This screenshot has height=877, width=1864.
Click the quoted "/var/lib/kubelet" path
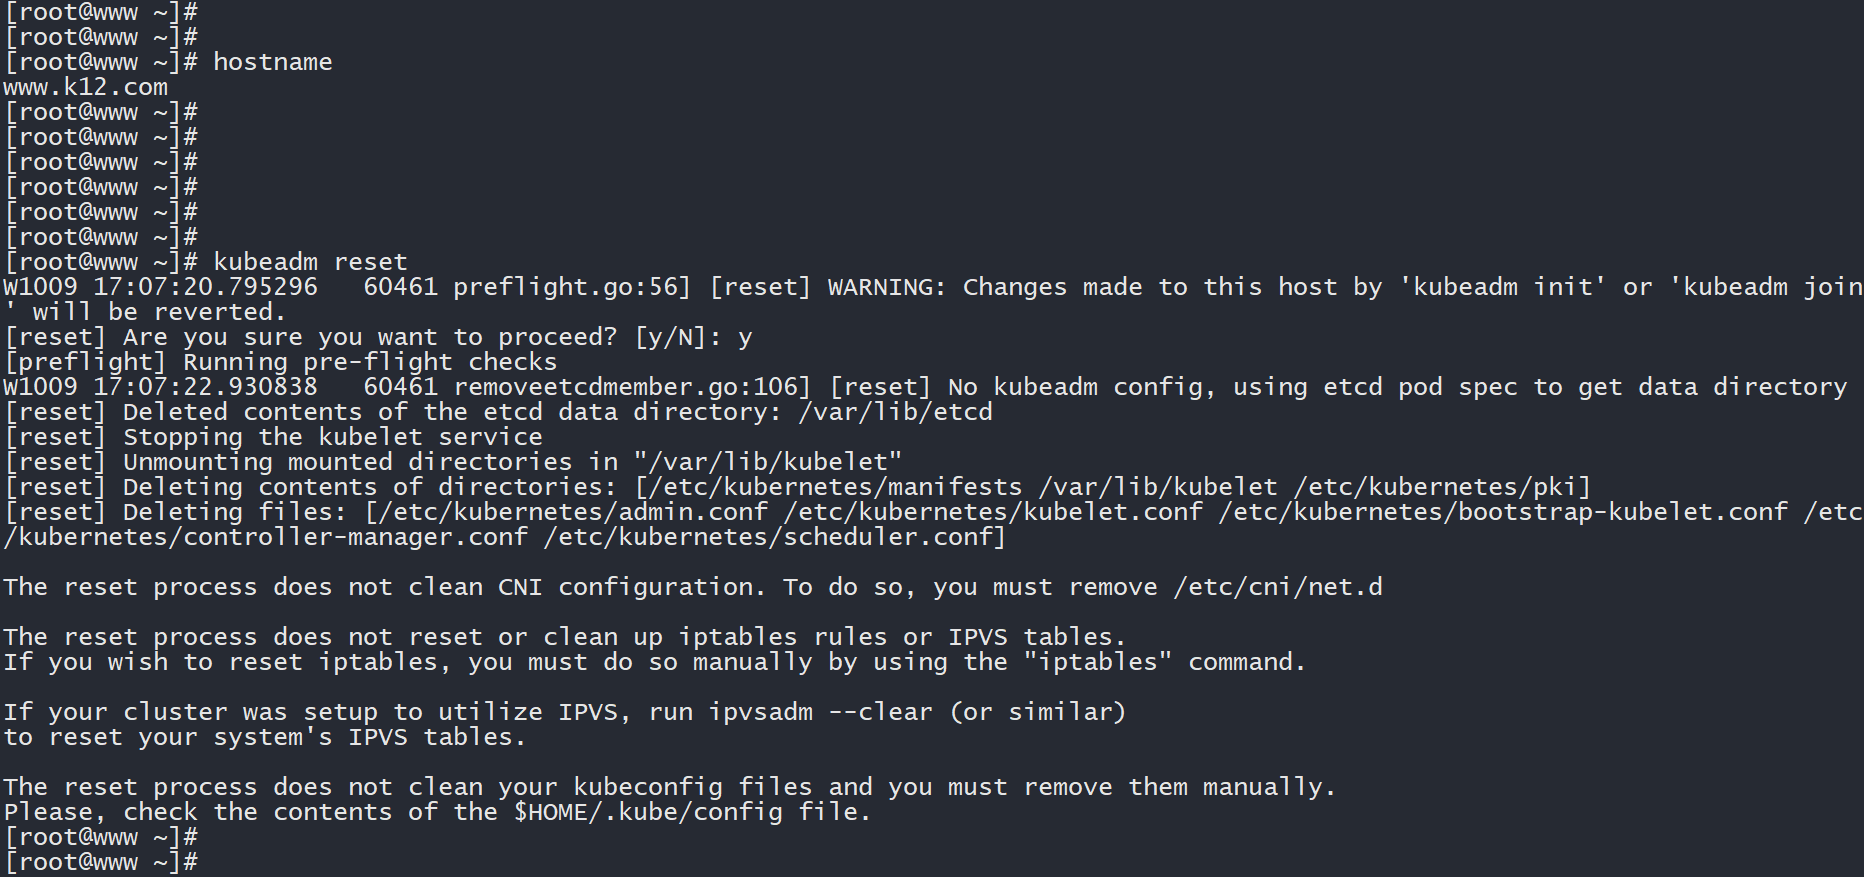tap(767, 462)
